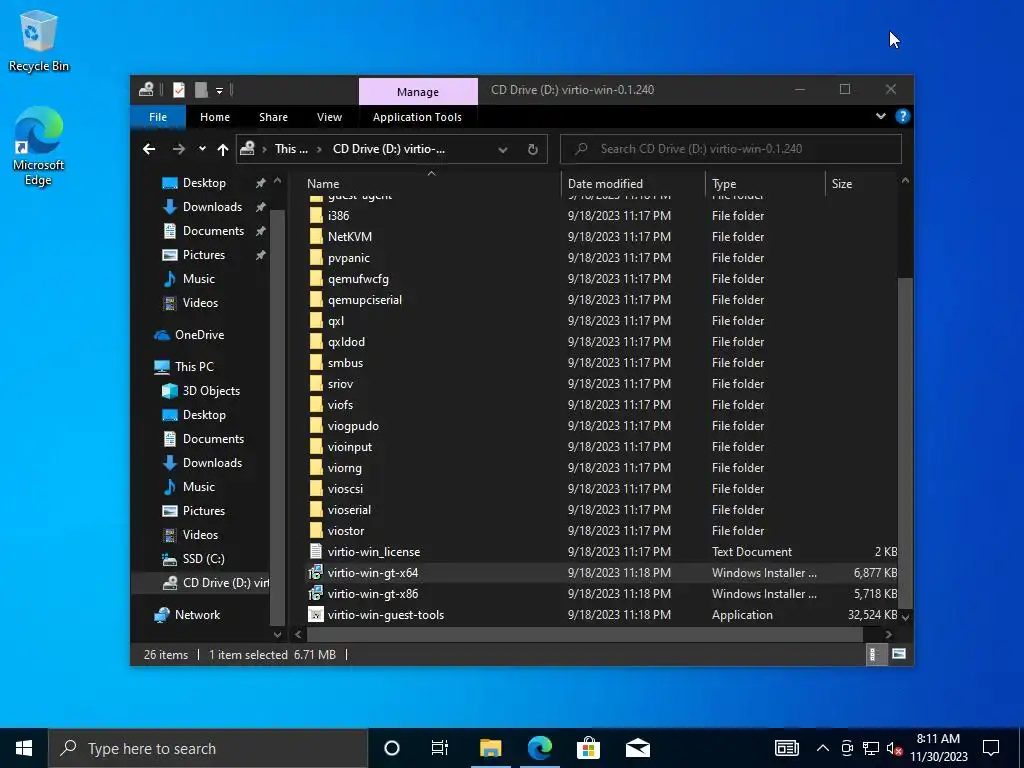Viewport: 1024px width, 768px height.
Task: Refresh the current folder view
Action: (x=533, y=149)
